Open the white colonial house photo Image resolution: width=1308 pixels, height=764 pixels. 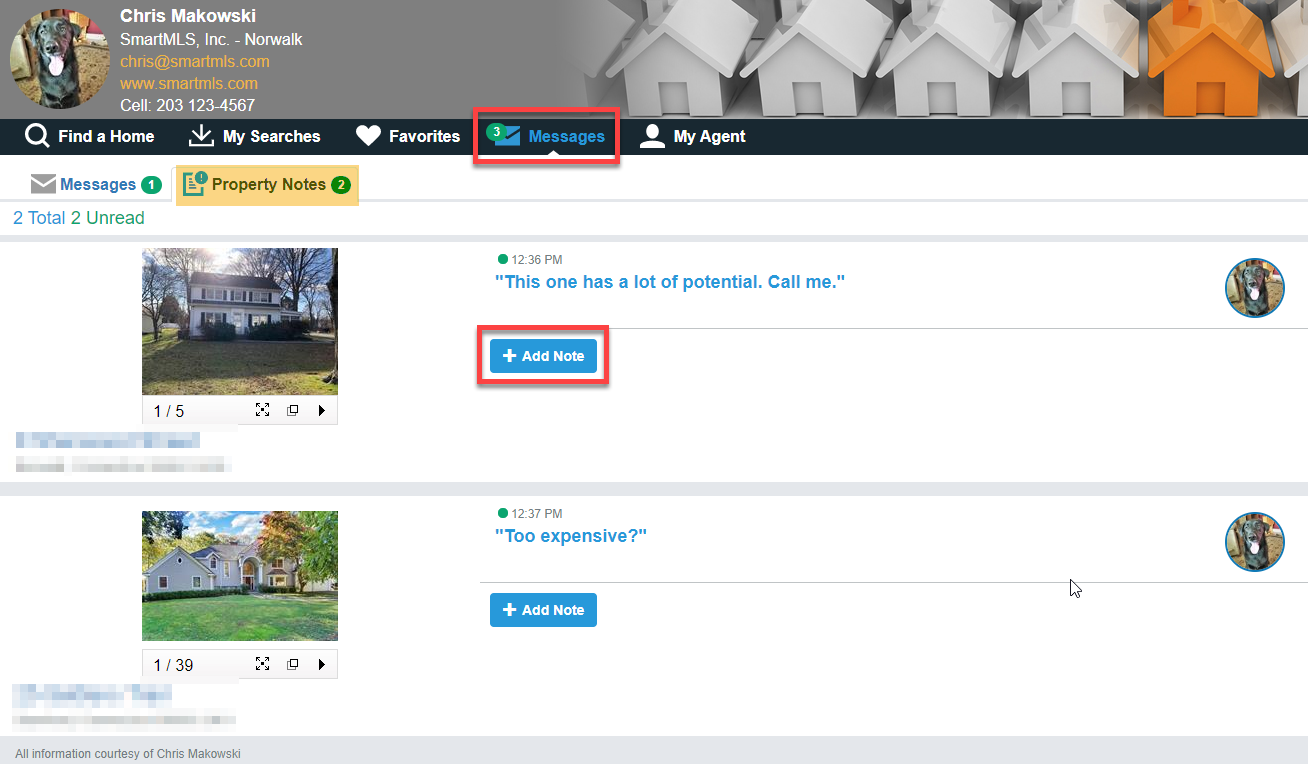coord(239,321)
